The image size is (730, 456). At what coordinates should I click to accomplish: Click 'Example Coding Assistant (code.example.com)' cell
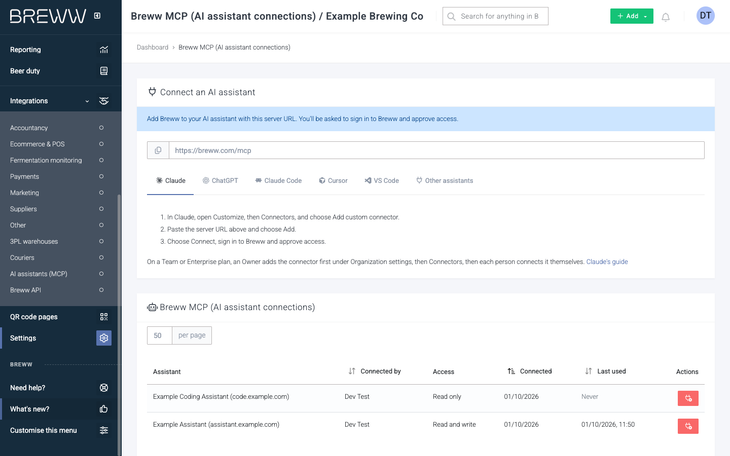point(221,397)
